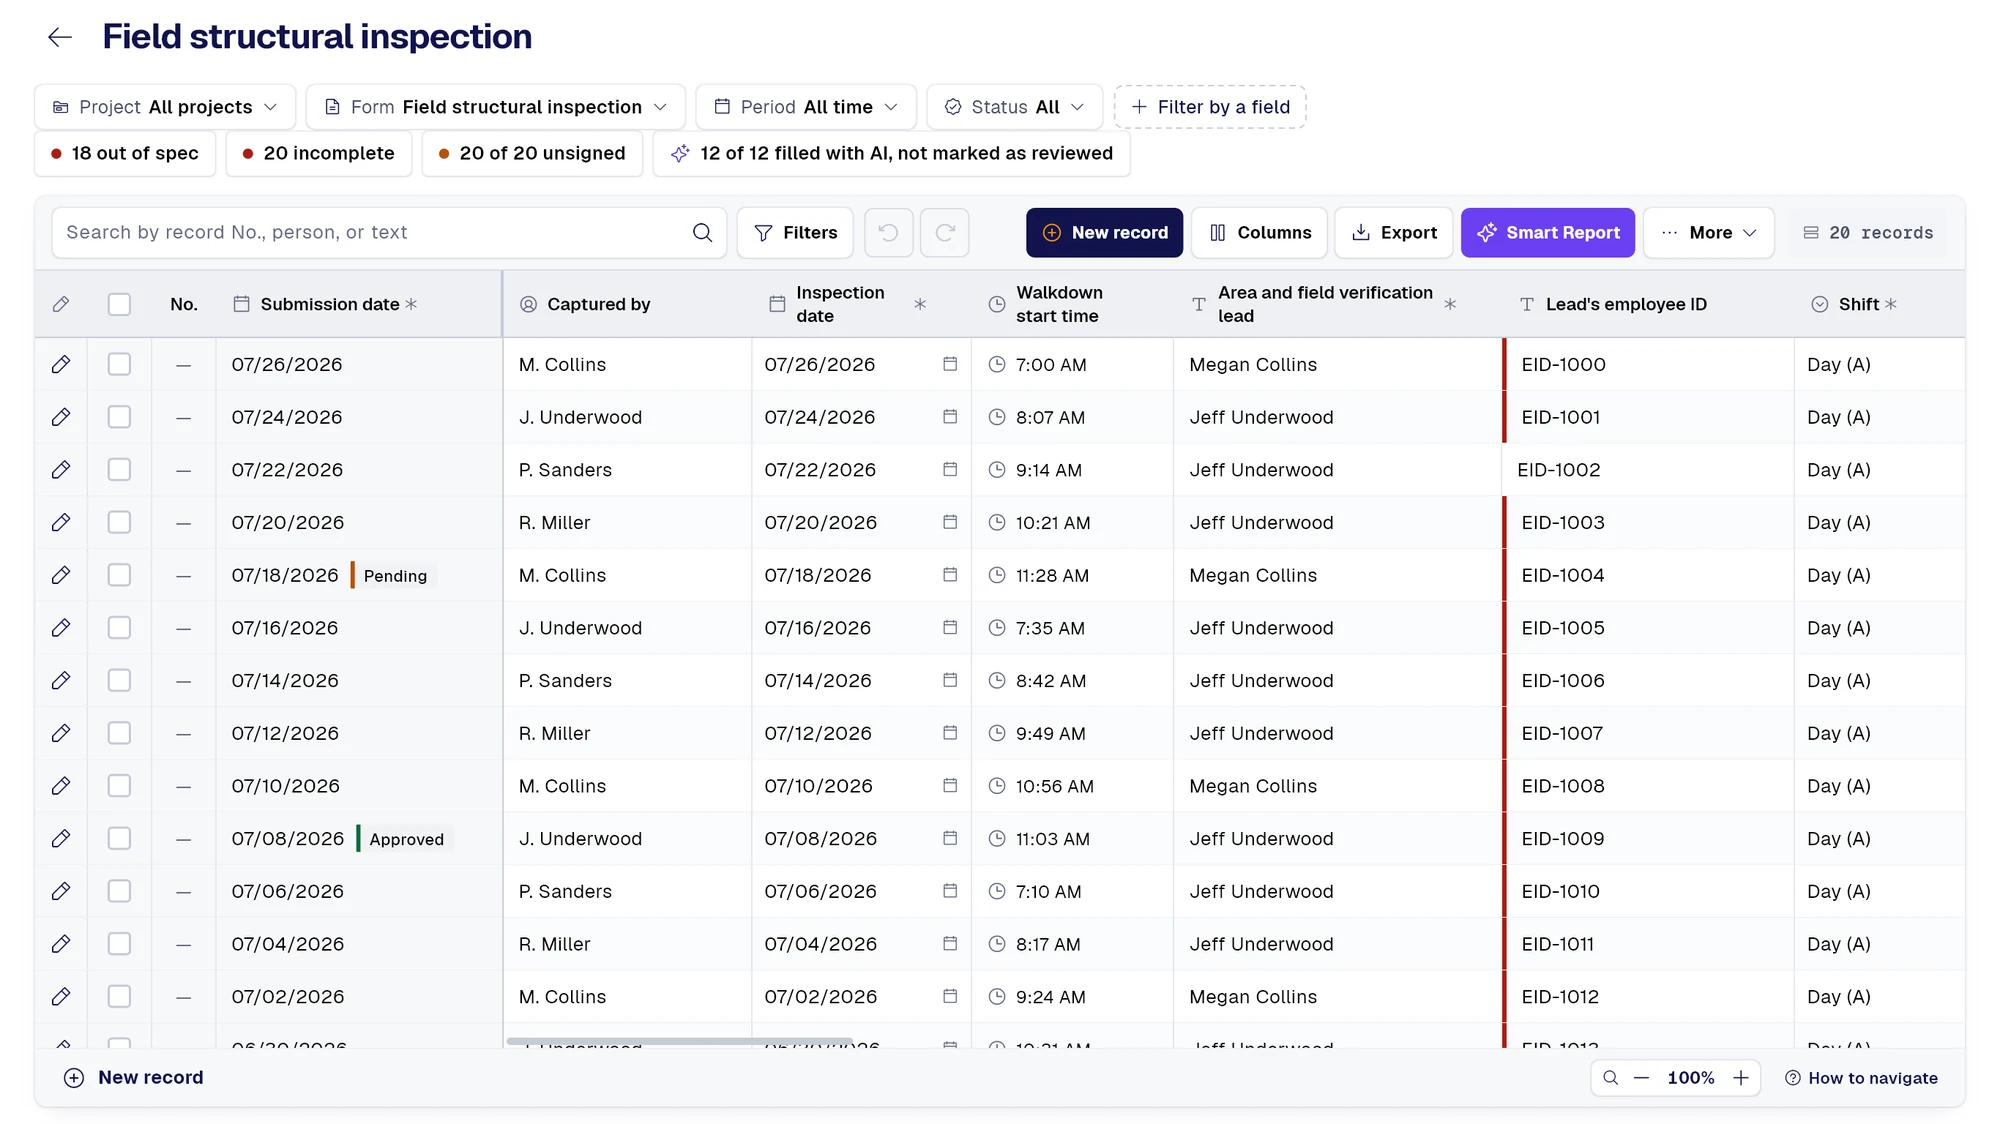2000x1124 pixels.
Task: Click clock icon beside 10:21 AM
Action: click(x=996, y=522)
